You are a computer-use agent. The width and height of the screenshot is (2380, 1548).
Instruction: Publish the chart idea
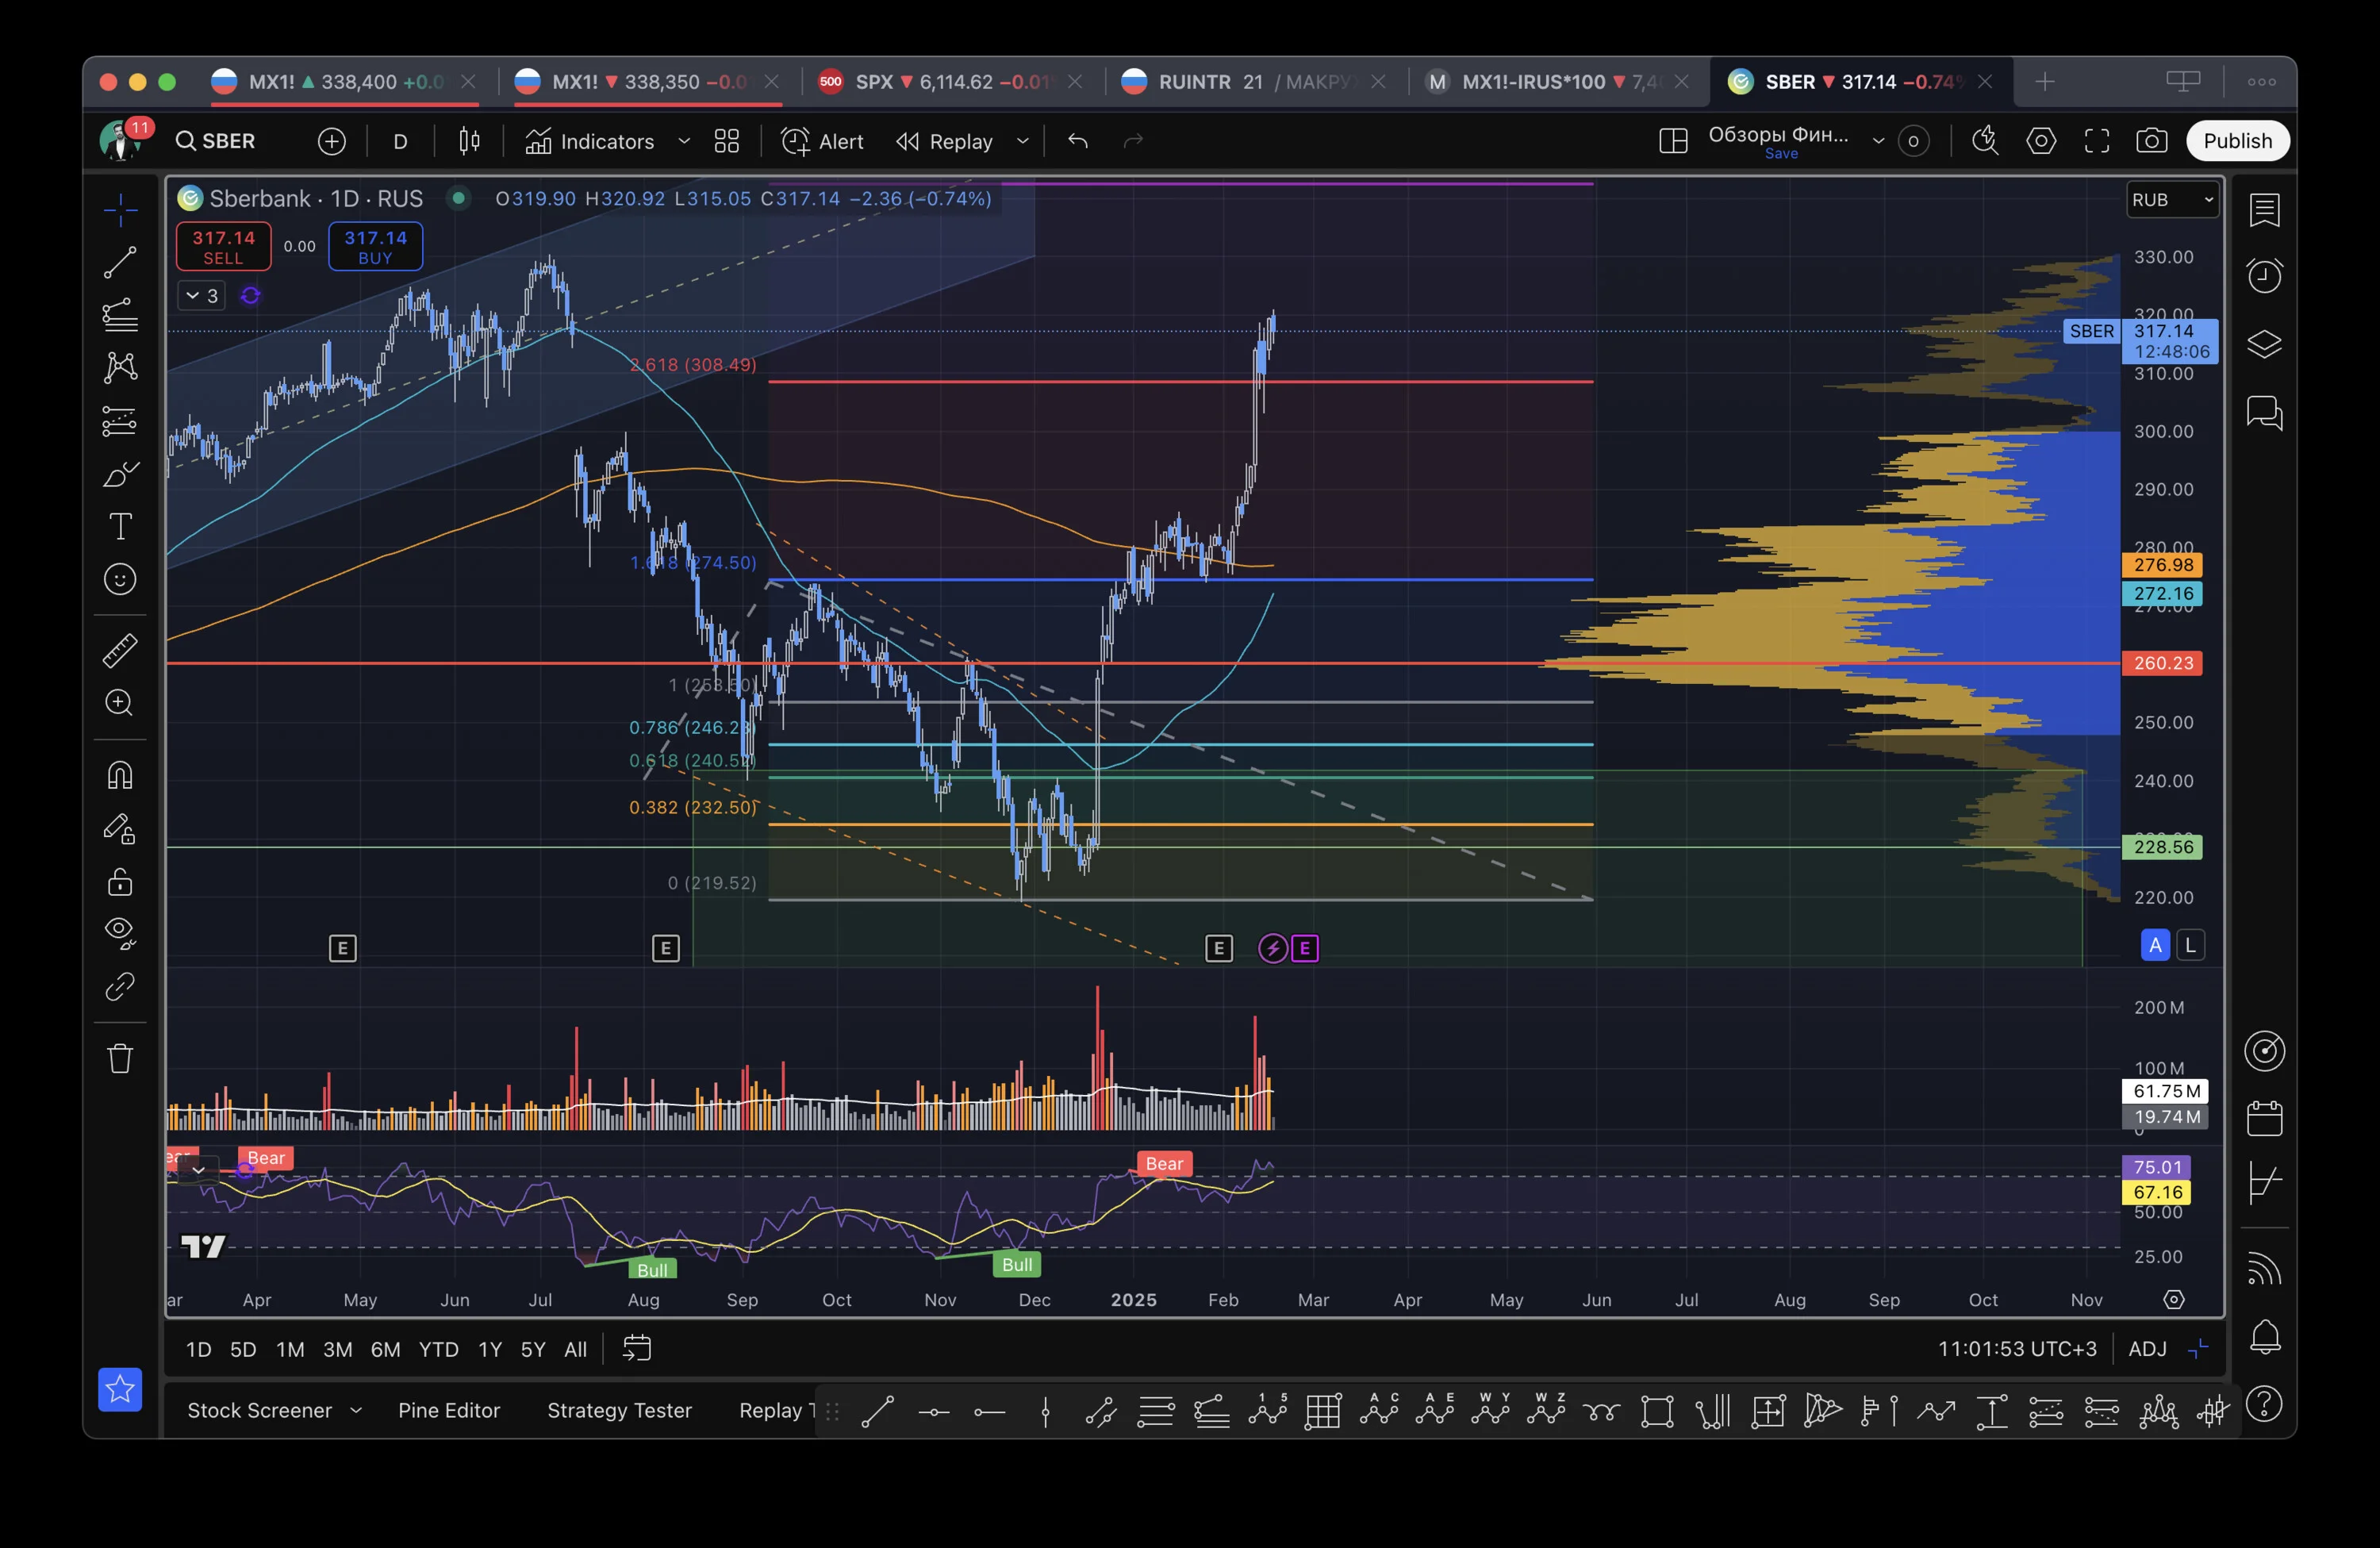click(x=2238, y=141)
